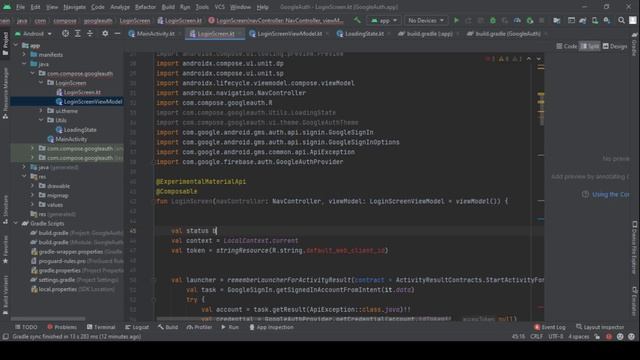Viewport: 640px width, 360px height.
Task: Collapse the app module node
Action: 16,45
